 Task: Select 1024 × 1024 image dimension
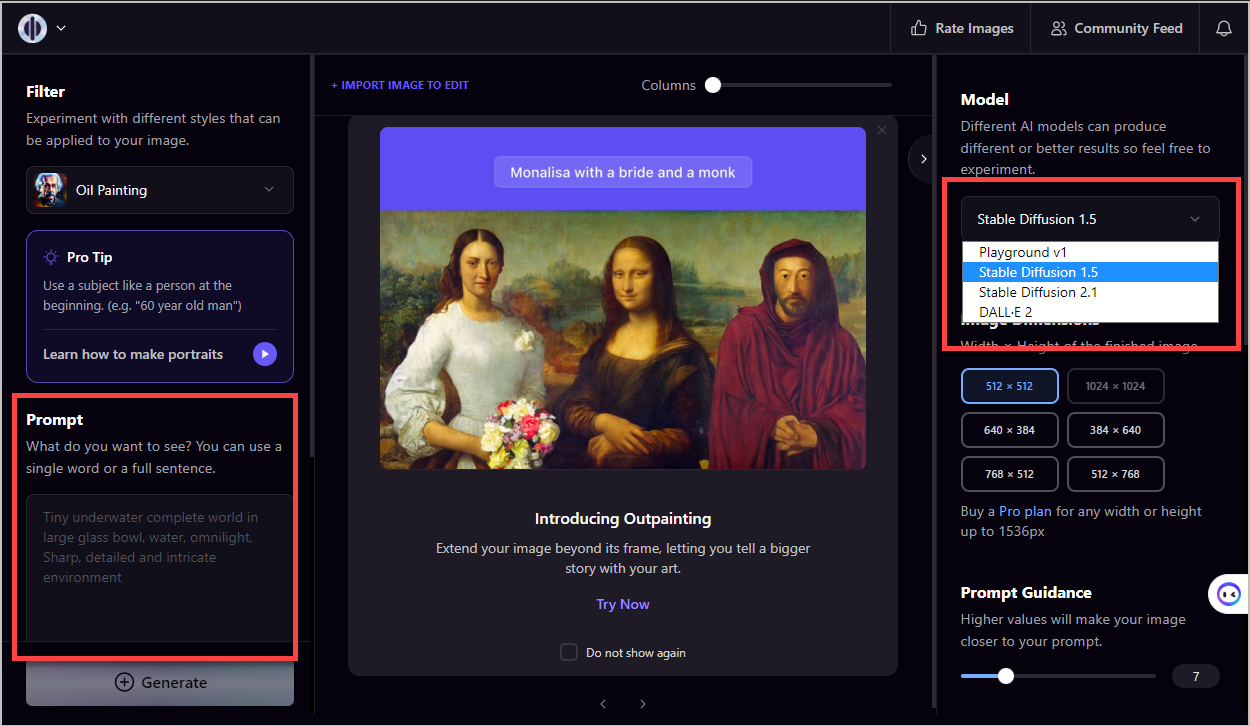1115,386
